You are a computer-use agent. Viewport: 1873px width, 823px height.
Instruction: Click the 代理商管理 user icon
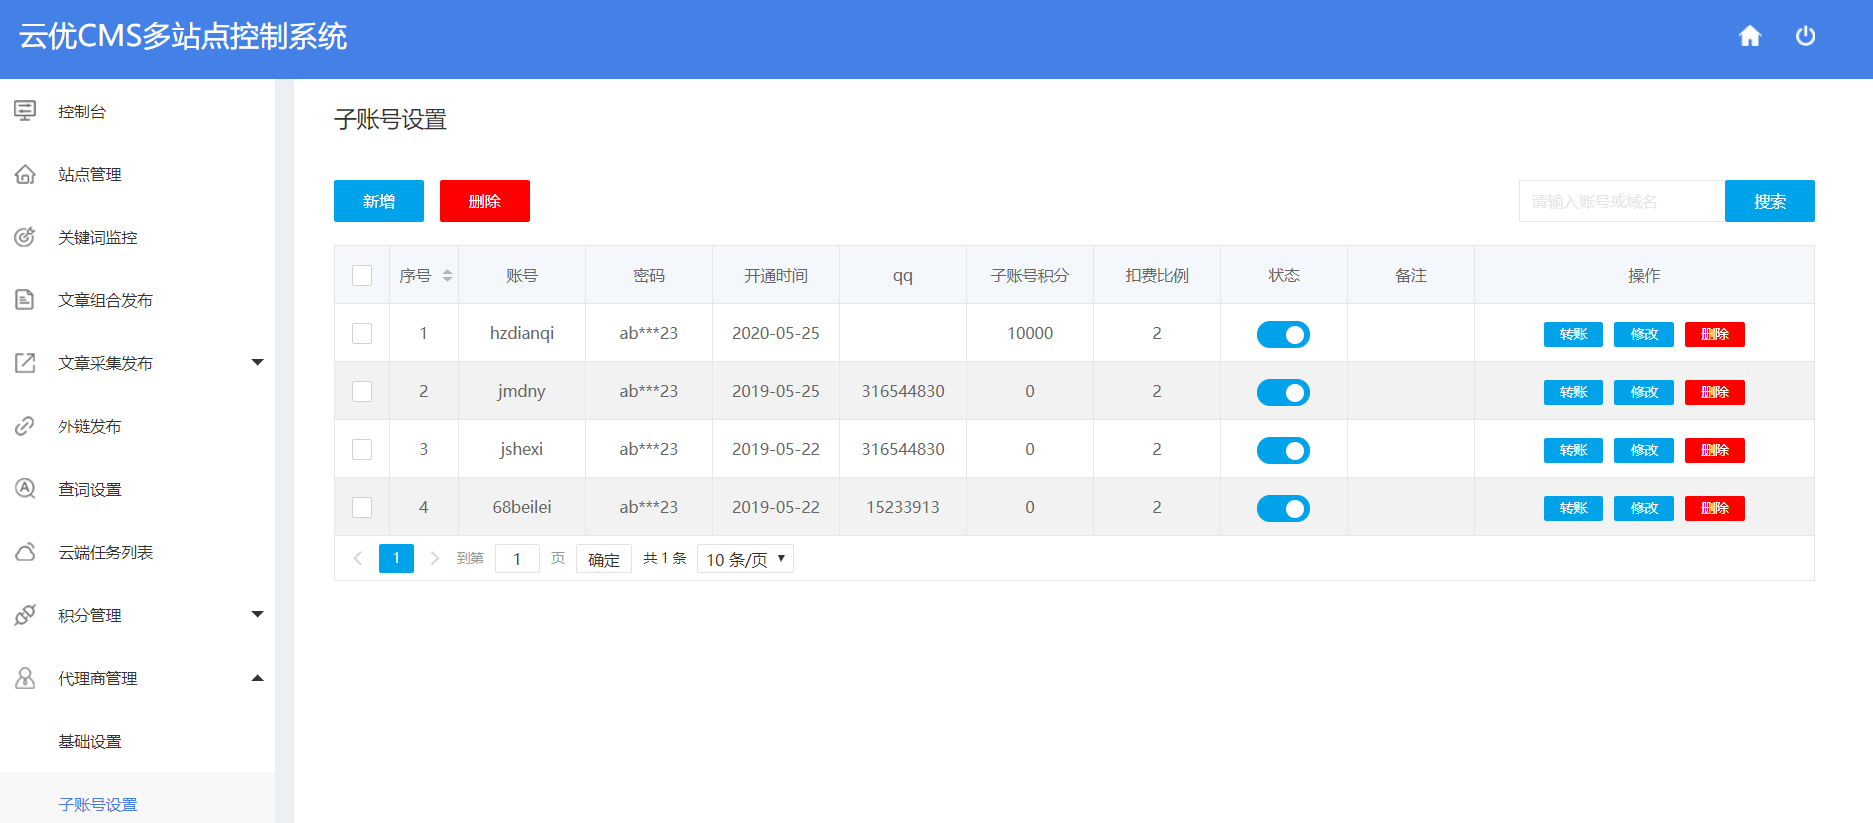[25, 678]
